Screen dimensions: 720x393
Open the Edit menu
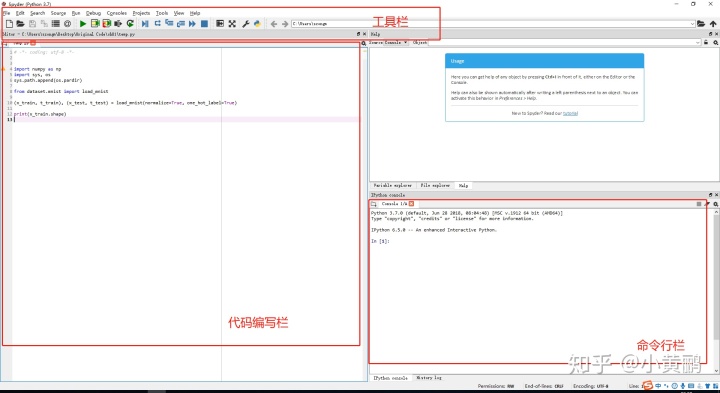click(x=20, y=13)
